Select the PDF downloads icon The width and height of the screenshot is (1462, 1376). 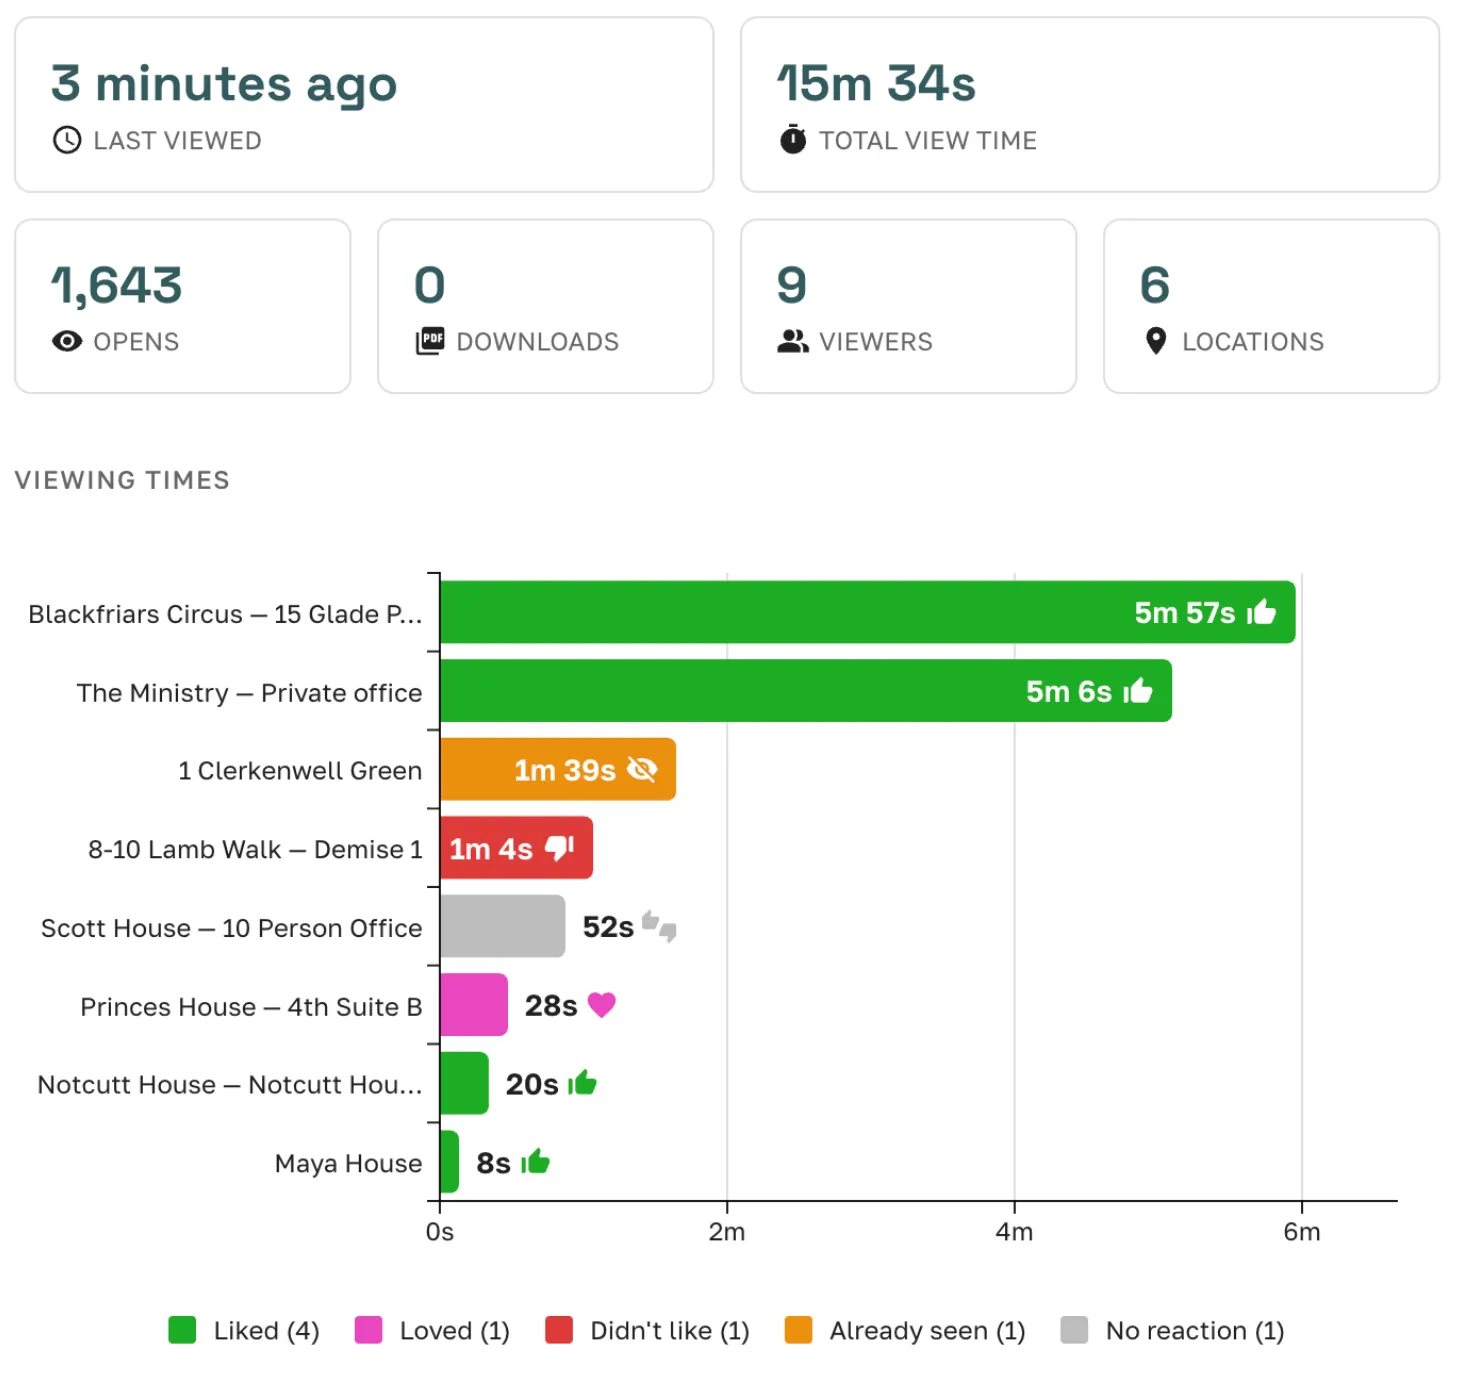(x=430, y=341)
